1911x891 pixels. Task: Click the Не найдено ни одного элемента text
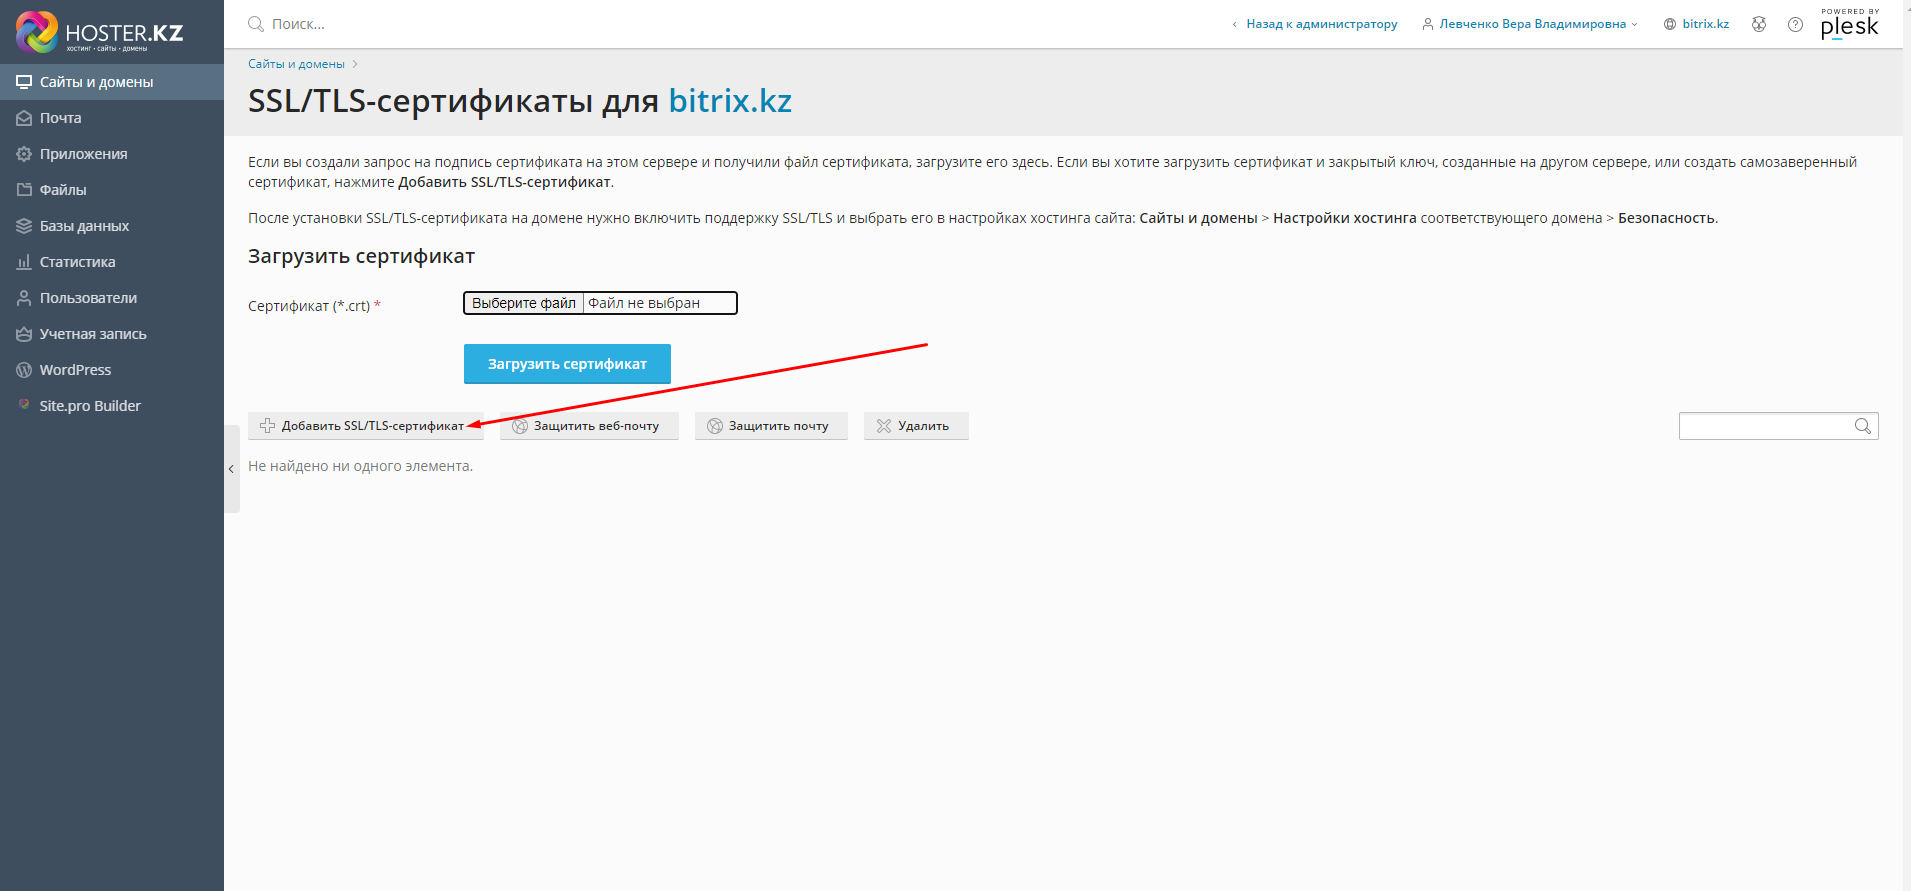[x=360, y=466]
